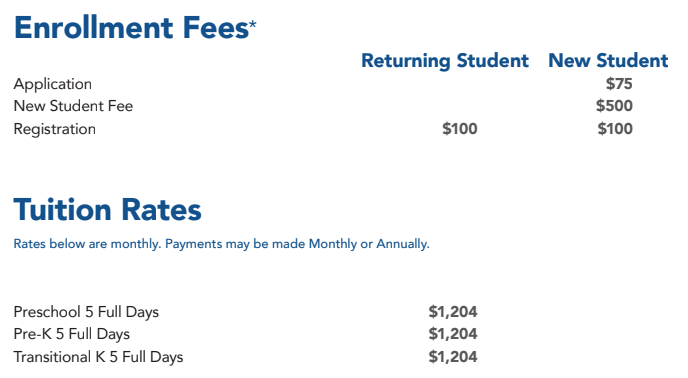Click the $500 new student fee
688x378 pixels.
click(614, 106)
